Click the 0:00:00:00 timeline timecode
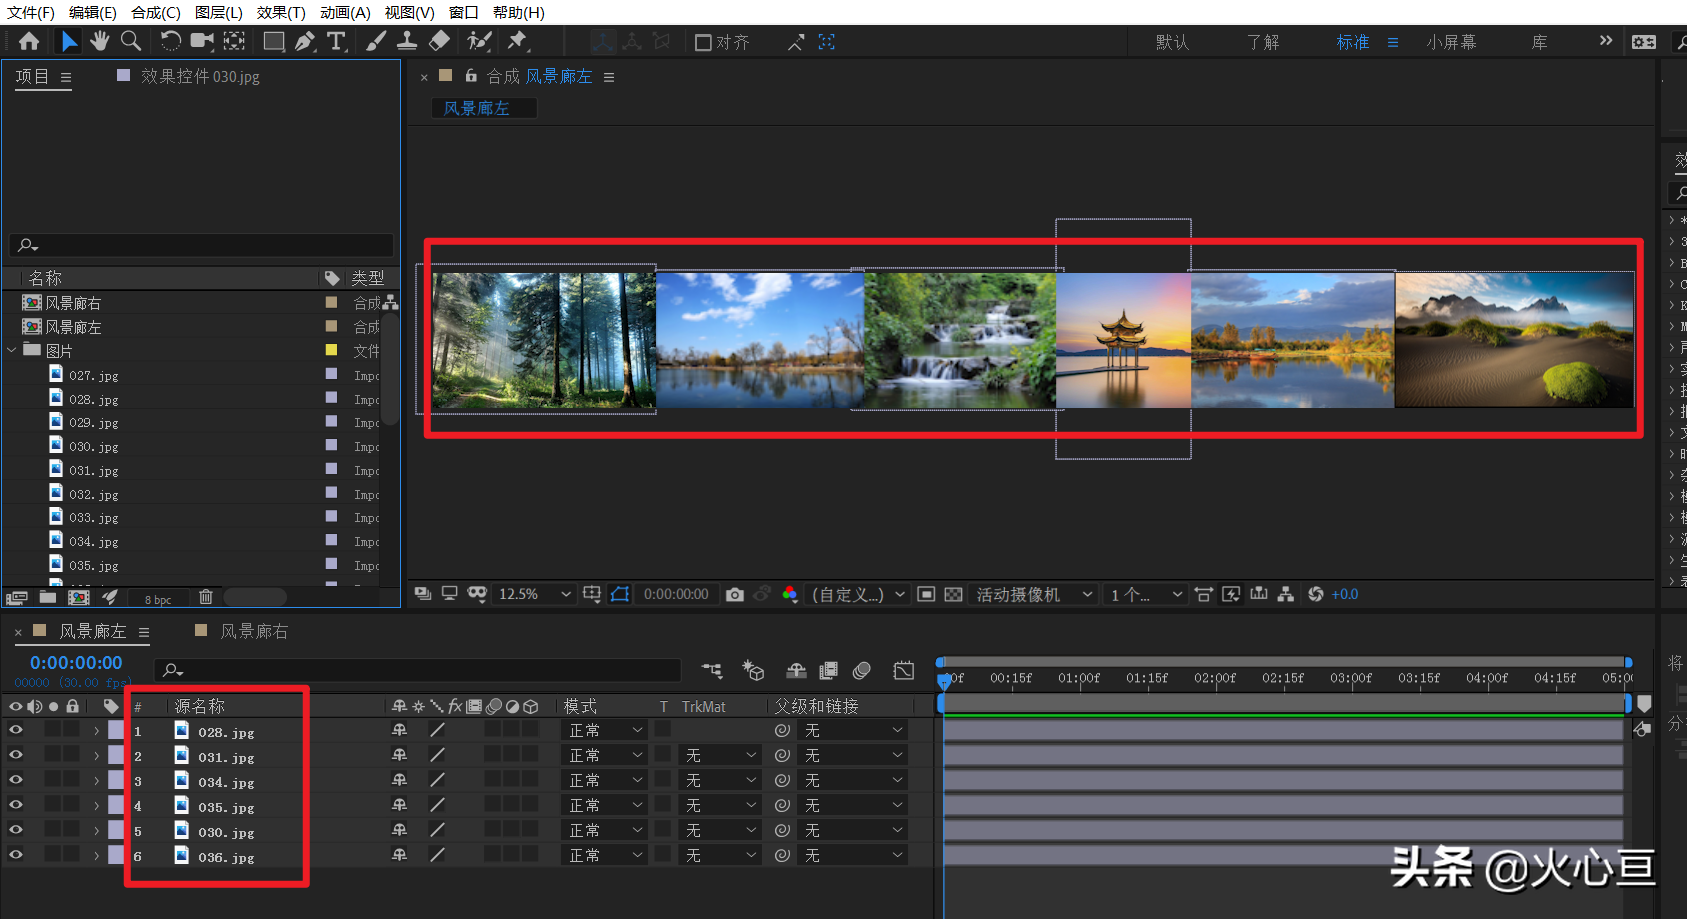Screen dimensions: 1687x919 point(76,662)
